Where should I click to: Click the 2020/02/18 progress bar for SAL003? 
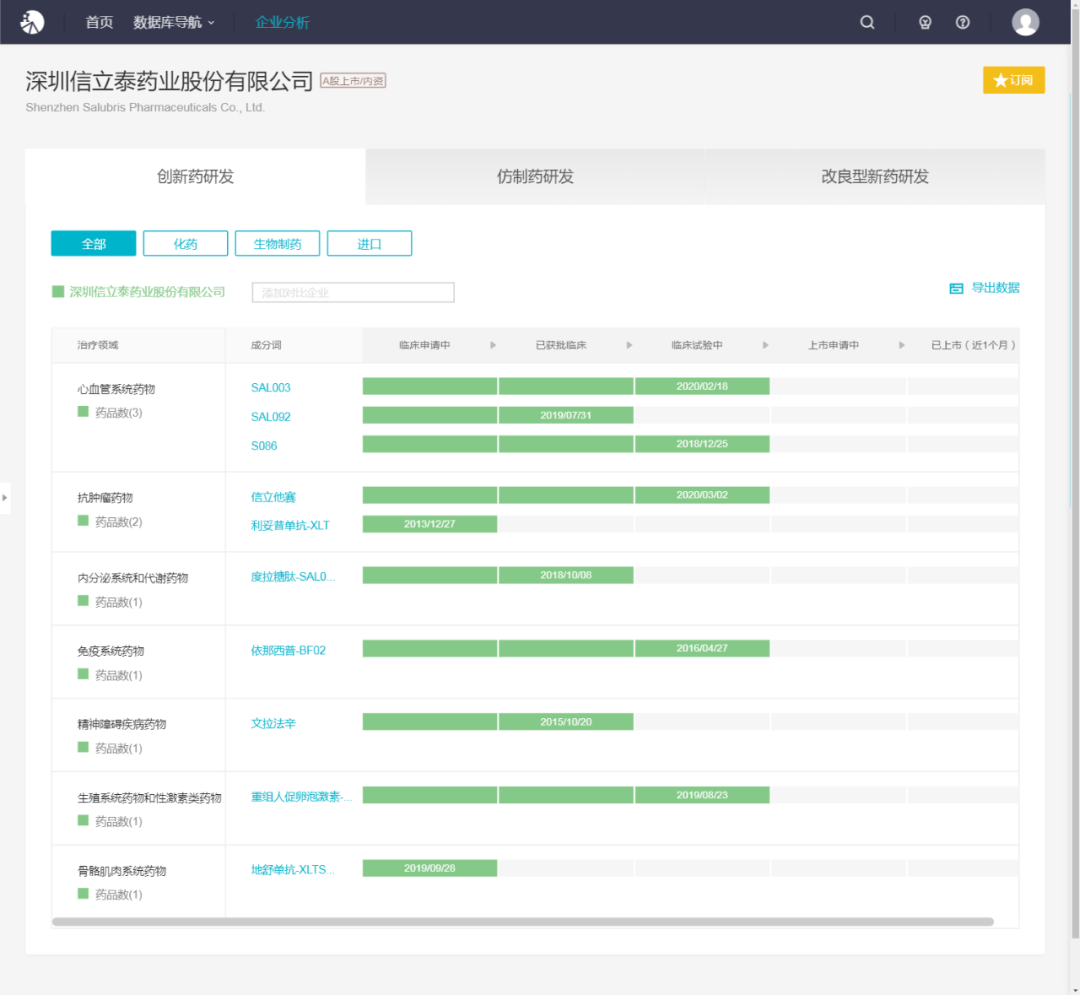point(702,386)
